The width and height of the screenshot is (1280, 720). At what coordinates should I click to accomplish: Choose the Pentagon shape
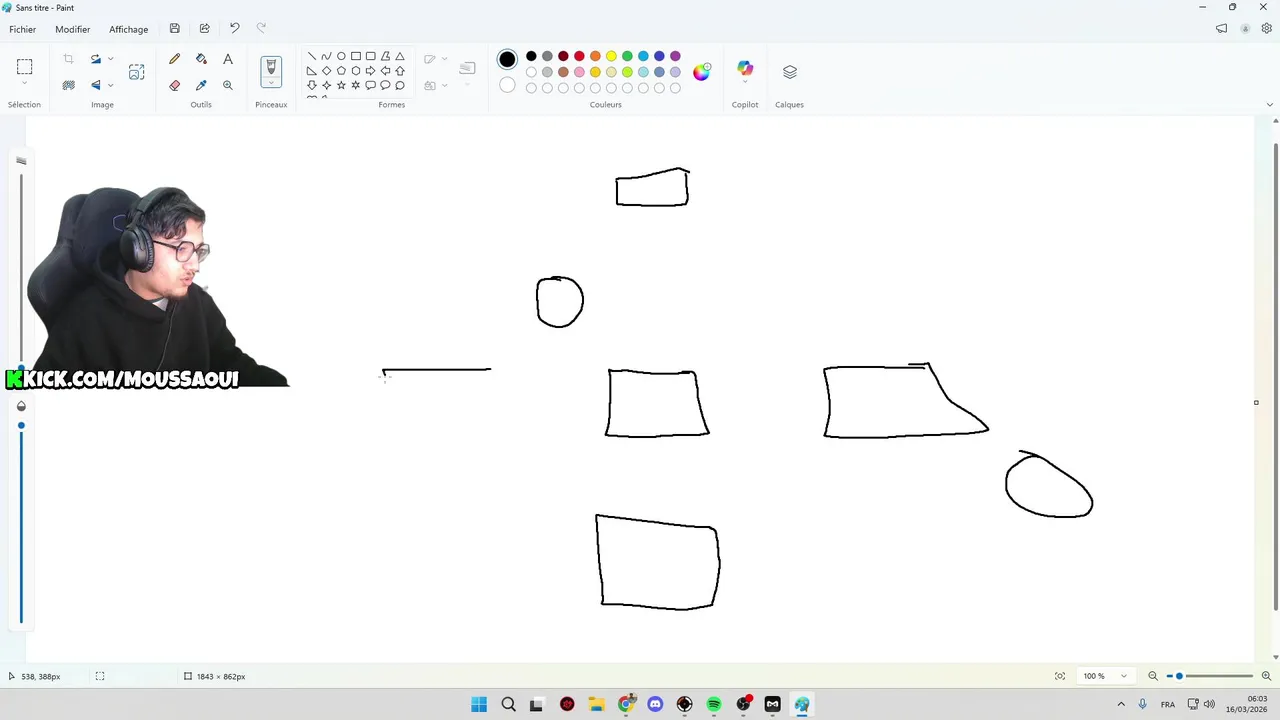[341, 71]
